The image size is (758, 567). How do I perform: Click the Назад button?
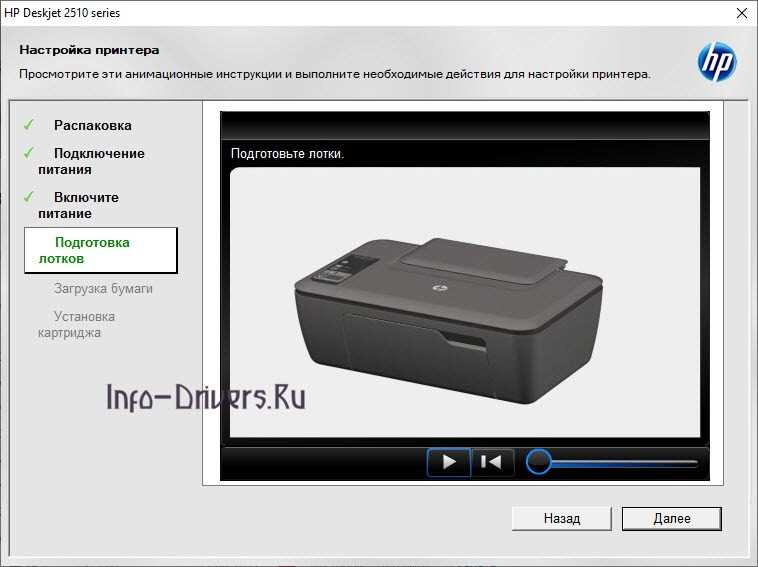[x=562, y=519]
